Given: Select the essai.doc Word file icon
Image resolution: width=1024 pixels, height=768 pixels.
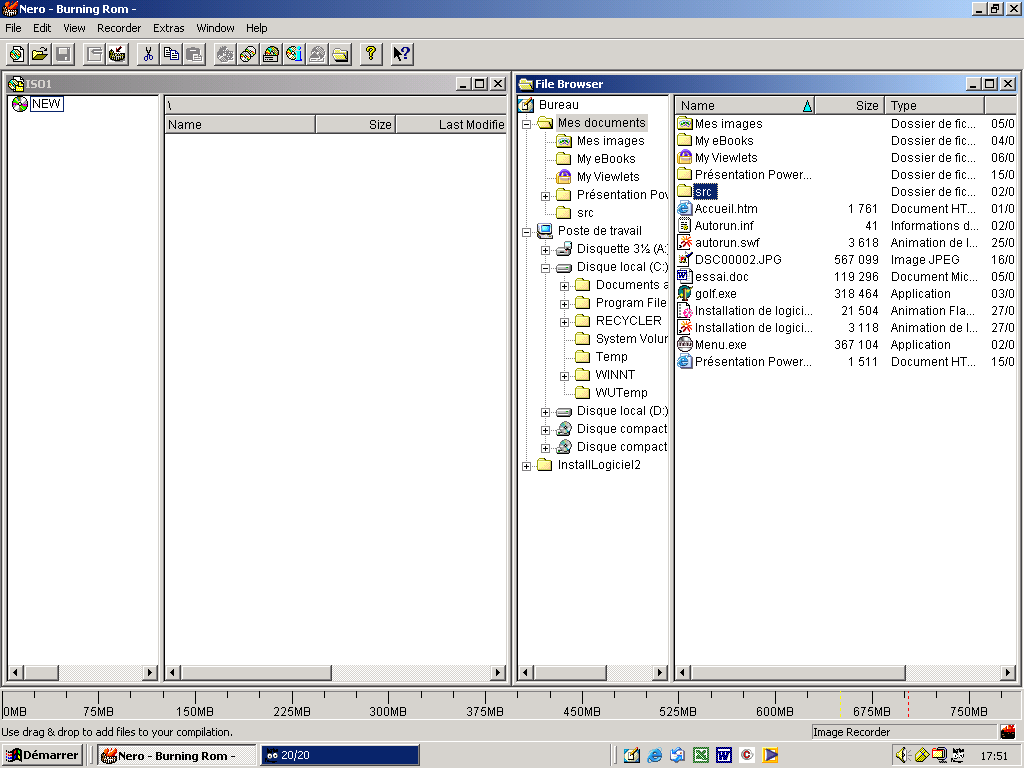Looking at the screenshot, I should point(684,277).
